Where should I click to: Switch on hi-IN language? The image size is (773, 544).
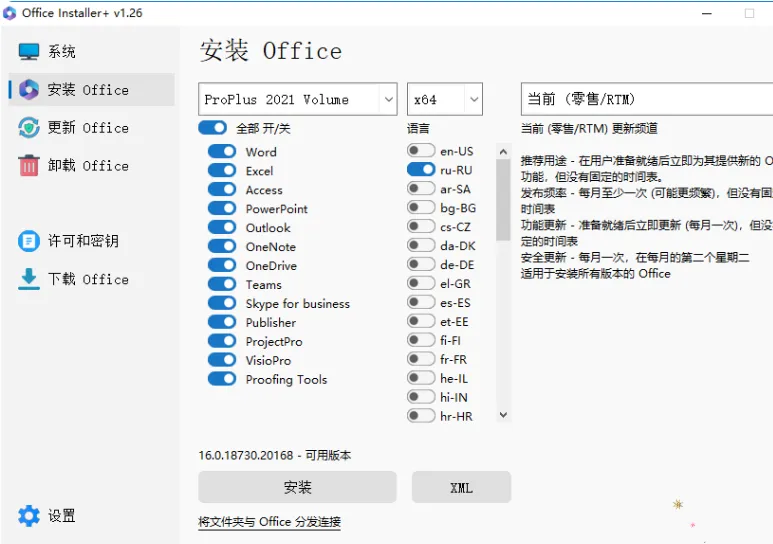(x=421, y=396)
